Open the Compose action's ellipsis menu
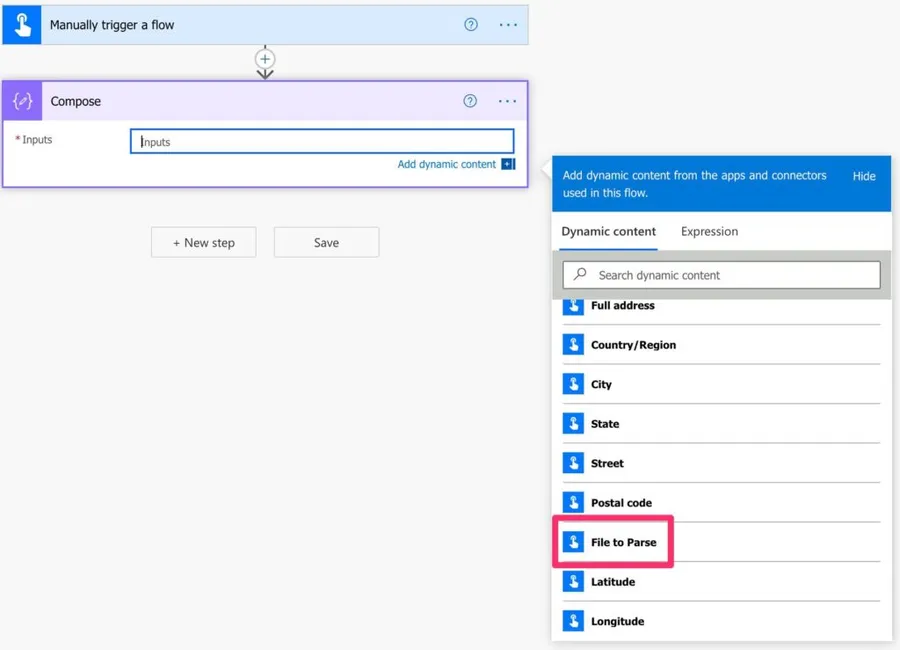Viewport: 900px width, 650px height. tap(507, 101)
